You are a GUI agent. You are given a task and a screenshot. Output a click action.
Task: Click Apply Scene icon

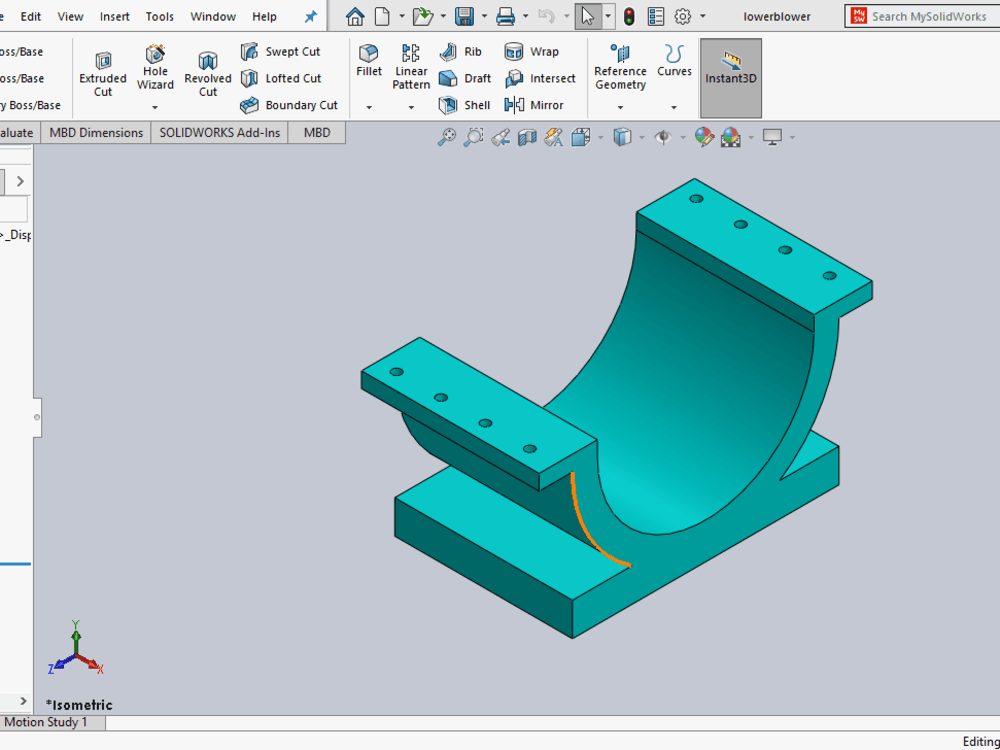point(731,137)
